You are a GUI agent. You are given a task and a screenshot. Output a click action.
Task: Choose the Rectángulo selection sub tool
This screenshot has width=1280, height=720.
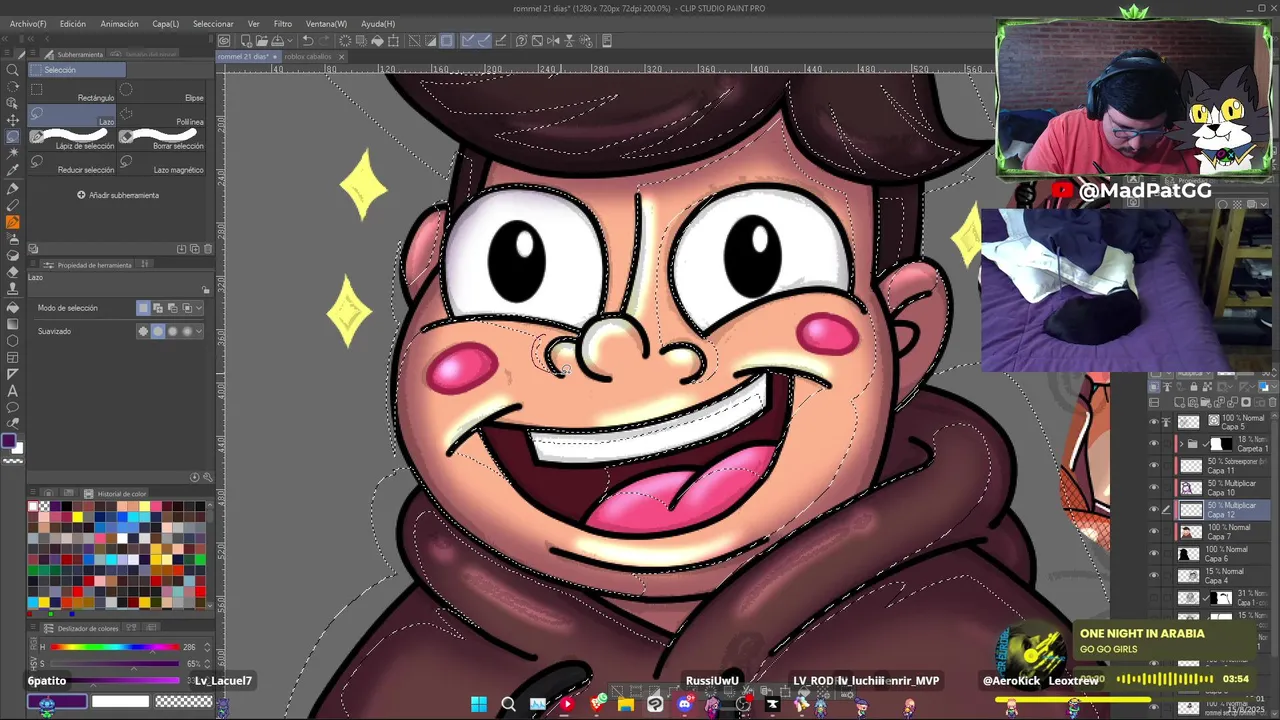[72, 92]
